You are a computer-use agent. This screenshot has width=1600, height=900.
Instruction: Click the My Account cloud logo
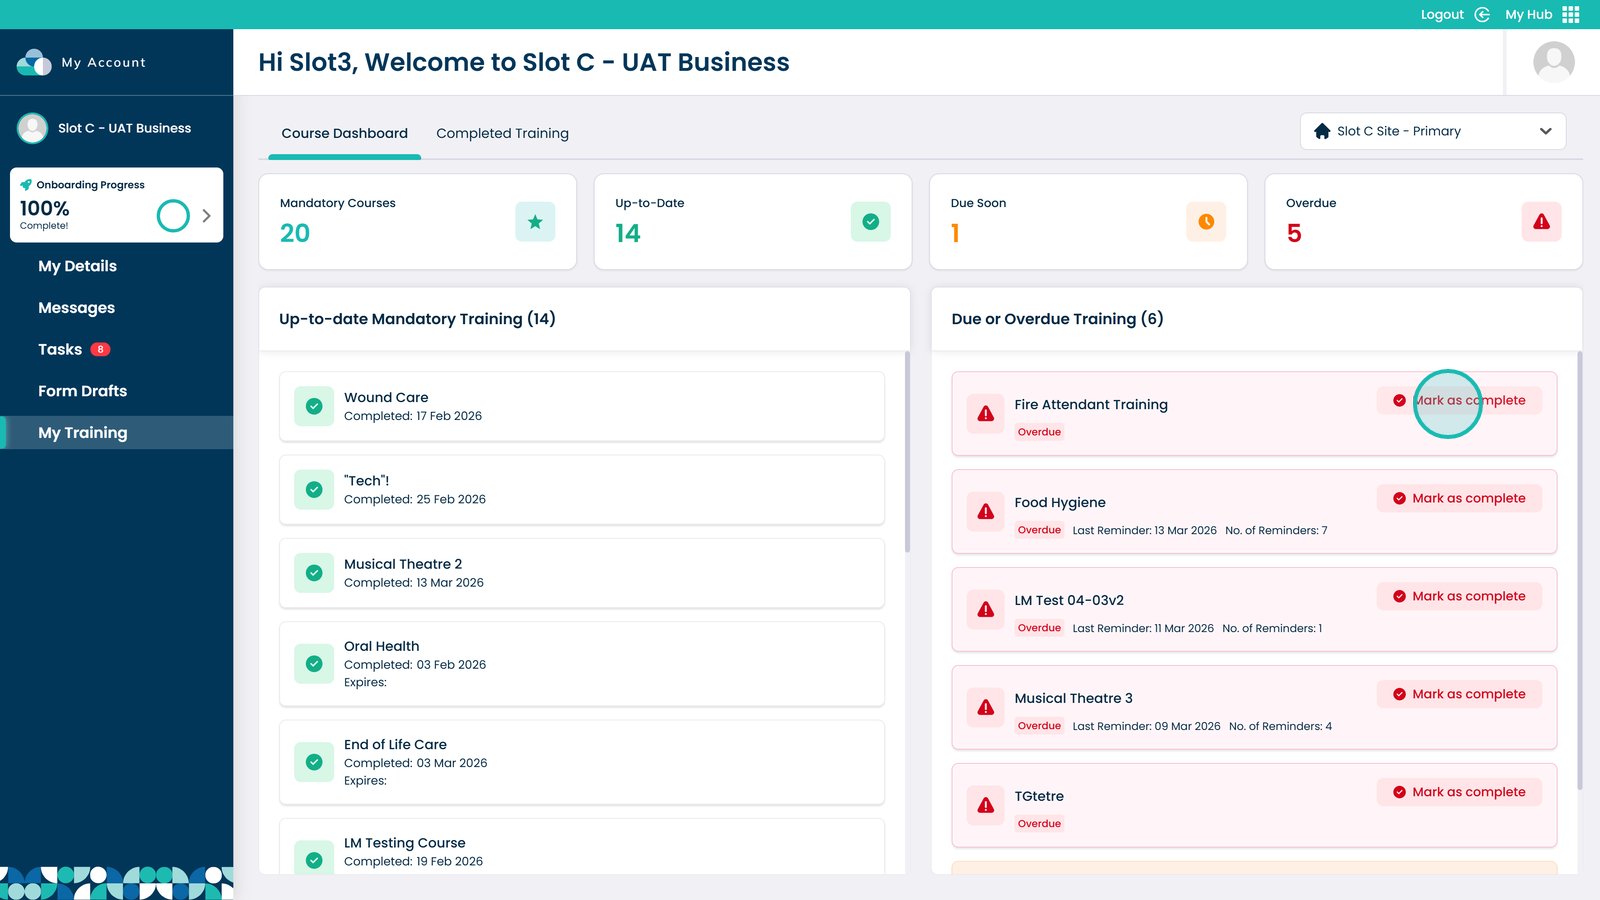click(34, 62)
